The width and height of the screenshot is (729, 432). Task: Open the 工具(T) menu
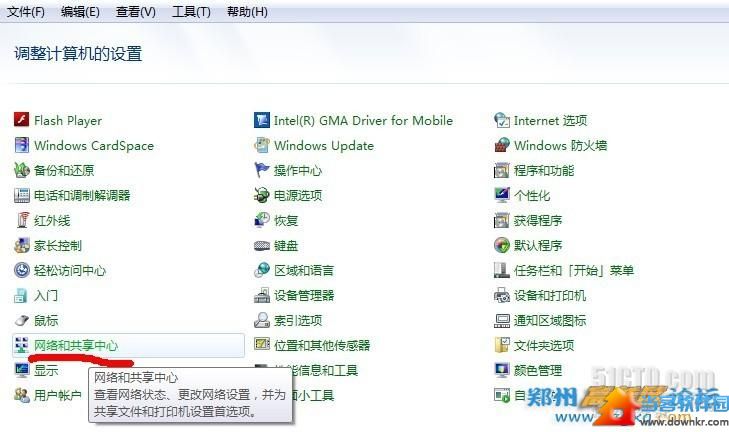point(191,11)
